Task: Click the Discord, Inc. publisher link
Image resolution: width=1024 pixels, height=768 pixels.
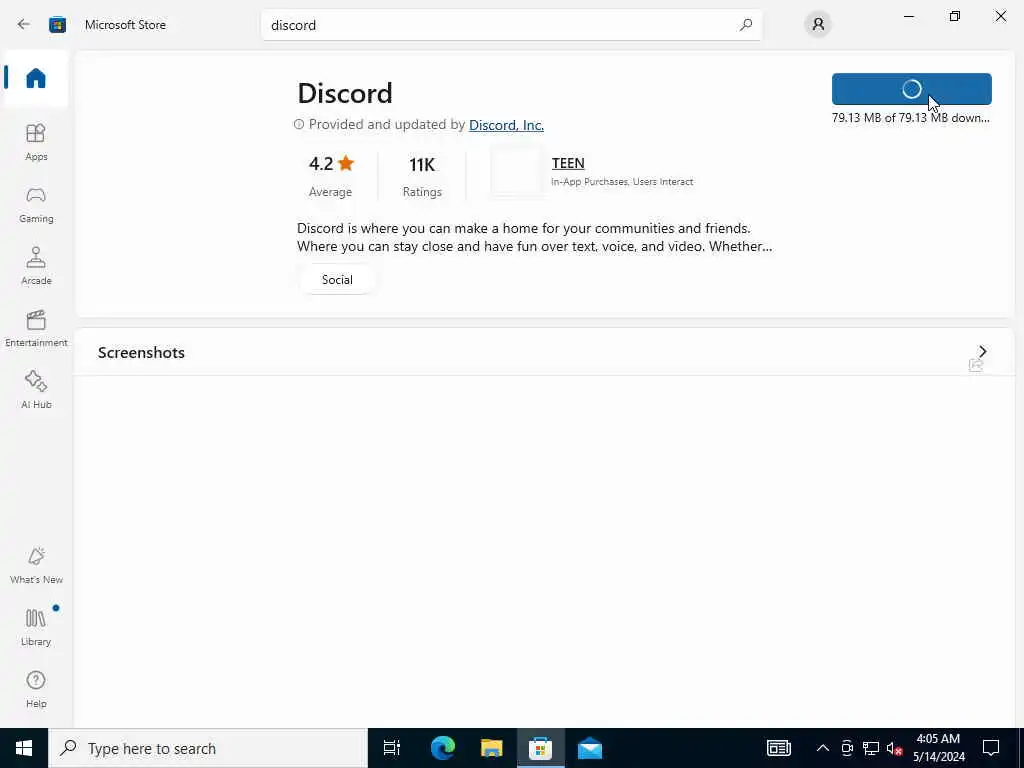Action: click(x=506, y=125)
